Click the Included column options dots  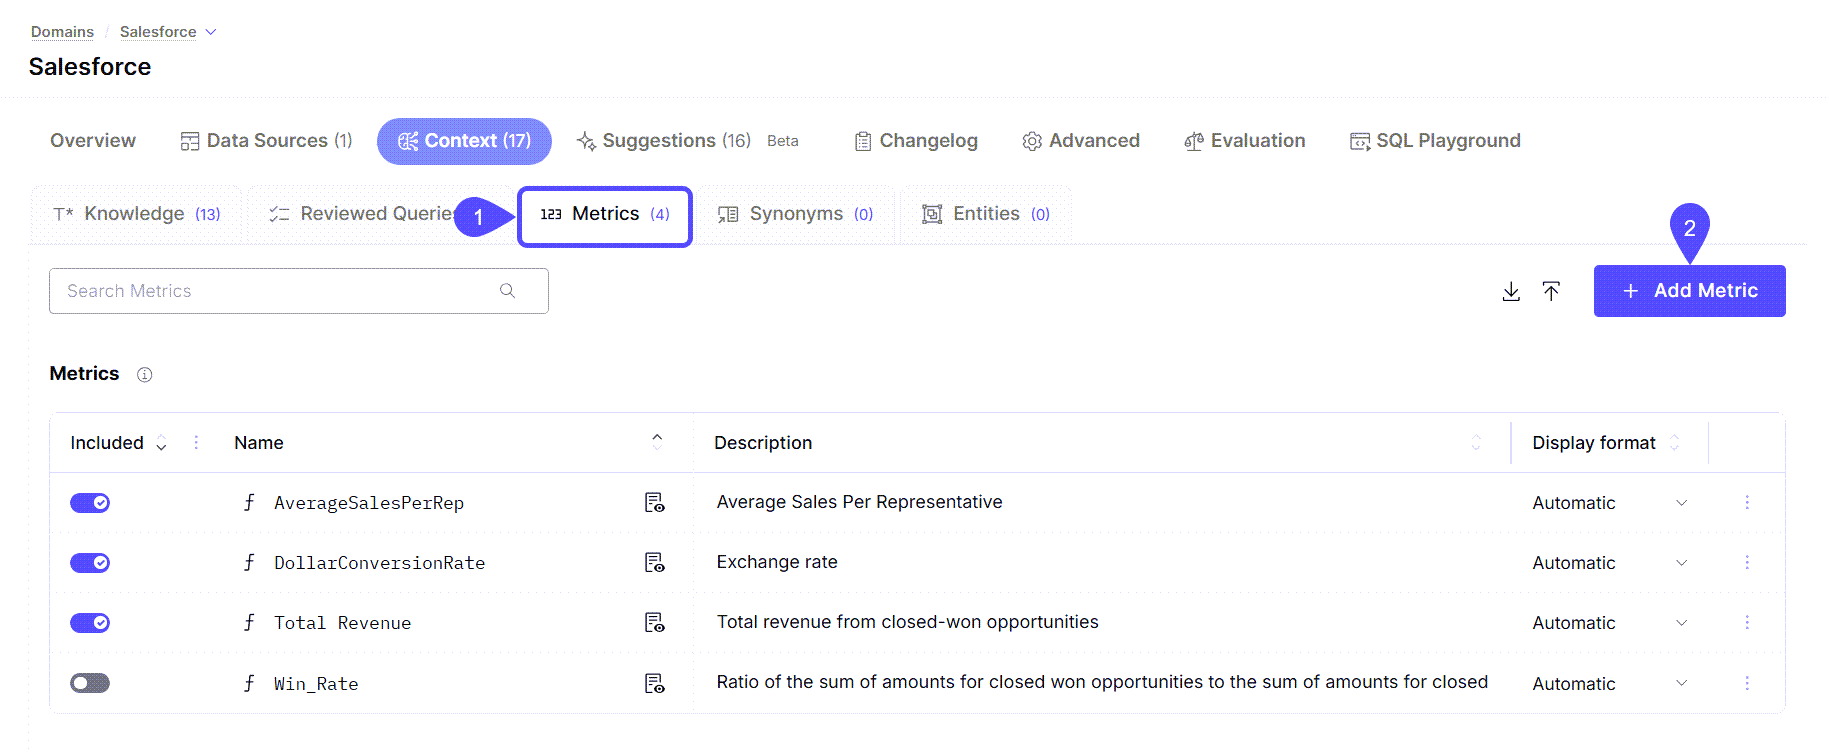pyautogui.click(x=196, y=442)
